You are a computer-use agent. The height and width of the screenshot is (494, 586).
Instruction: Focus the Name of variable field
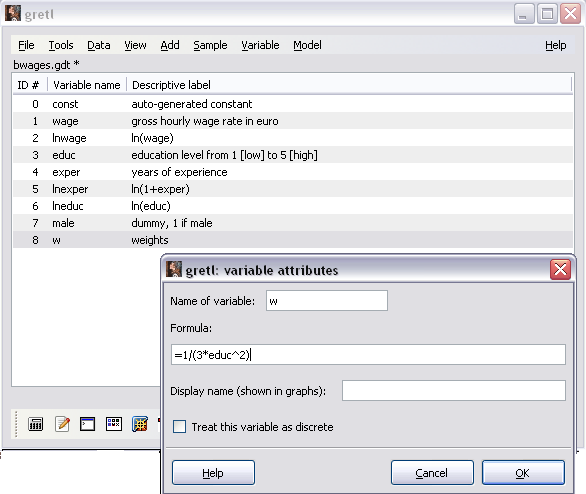(x=327, y=300)
